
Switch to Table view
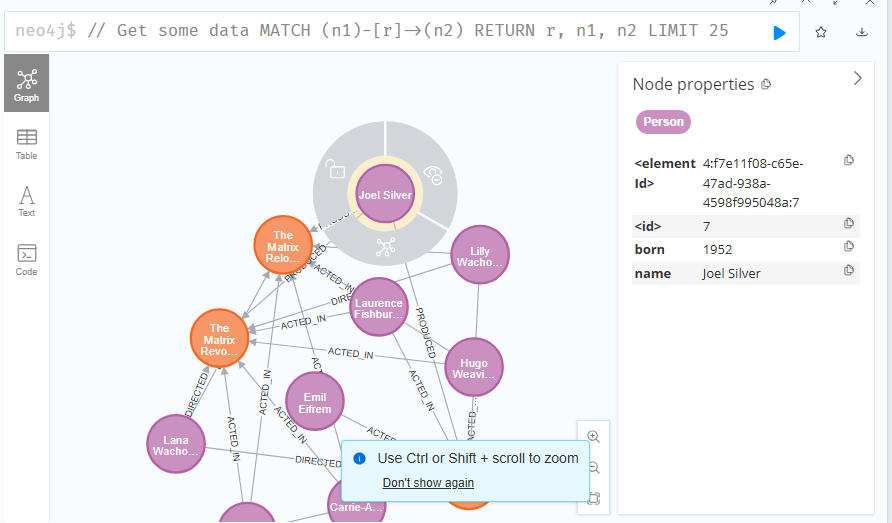(x=27, y=144)
